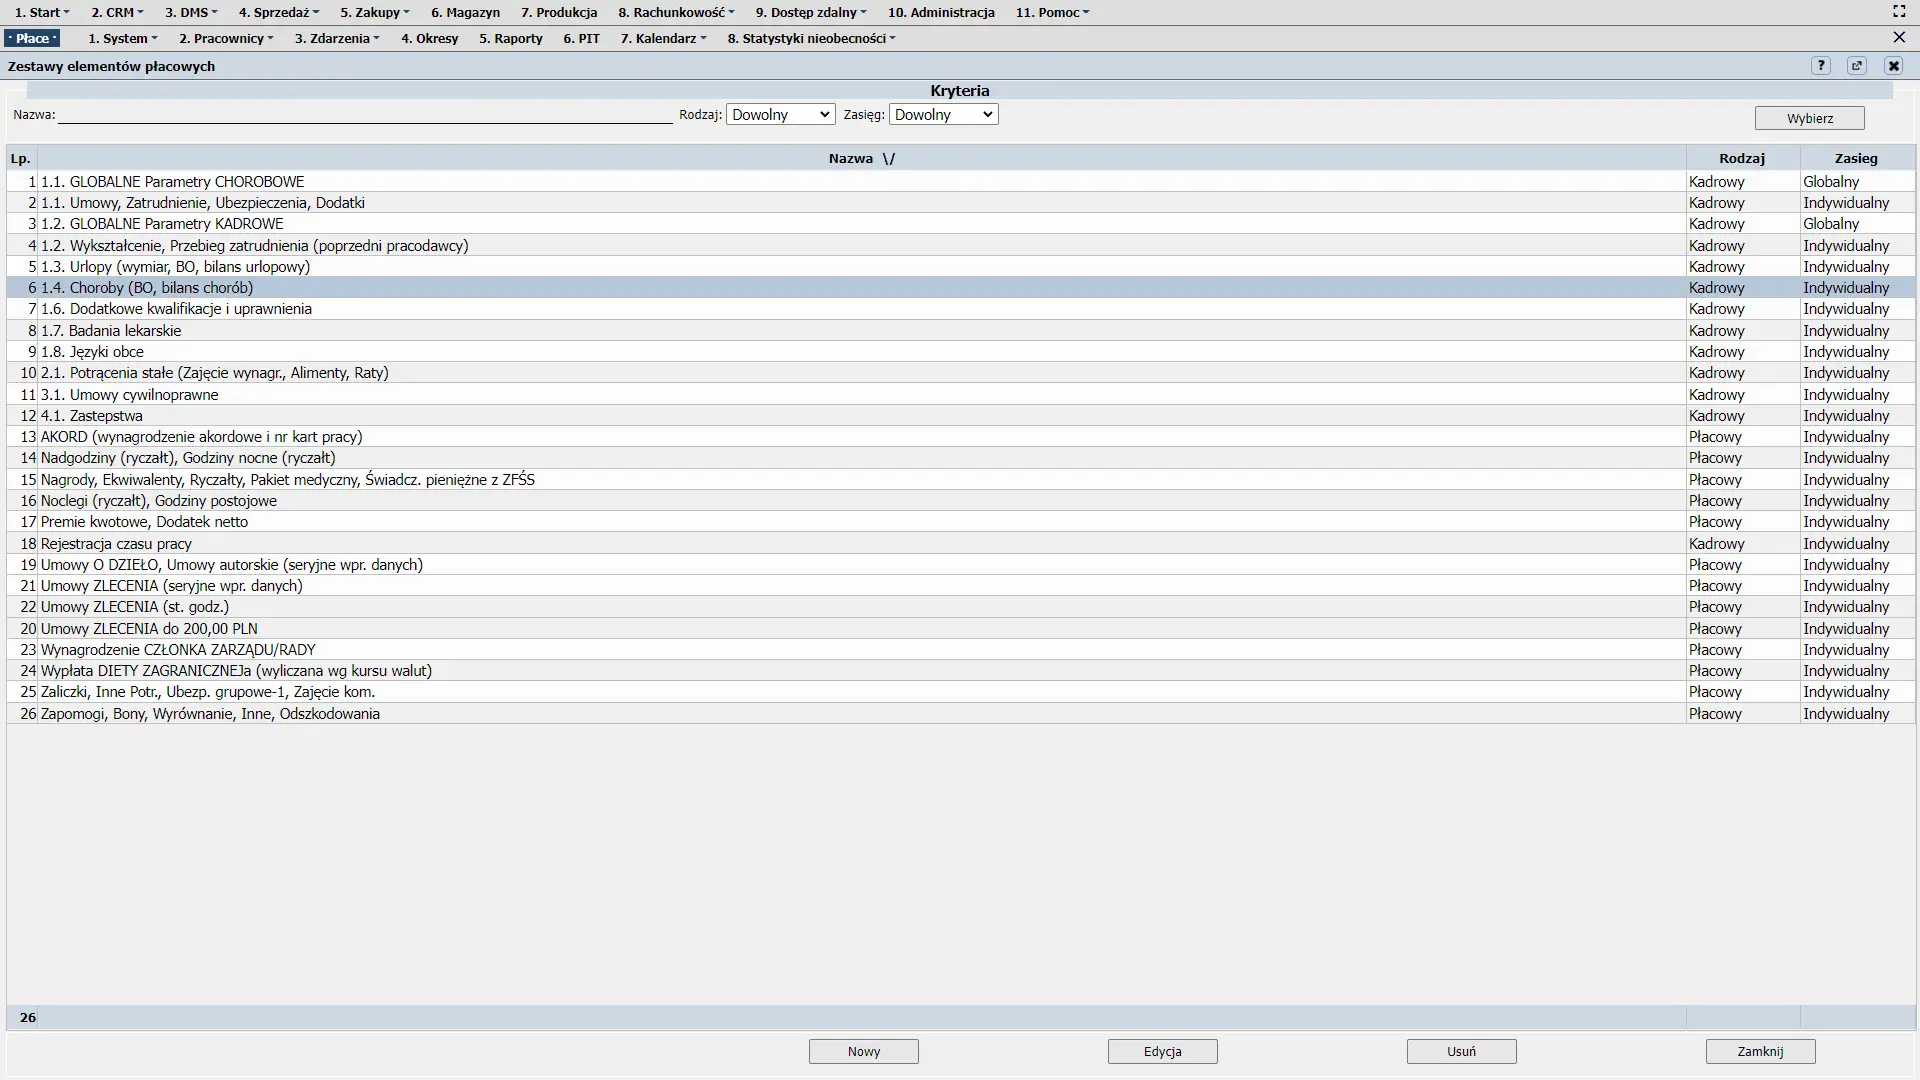Close the Płace module menu bar
The height and width of the screenshot is (1080, 1920).
coord(1899,38)
